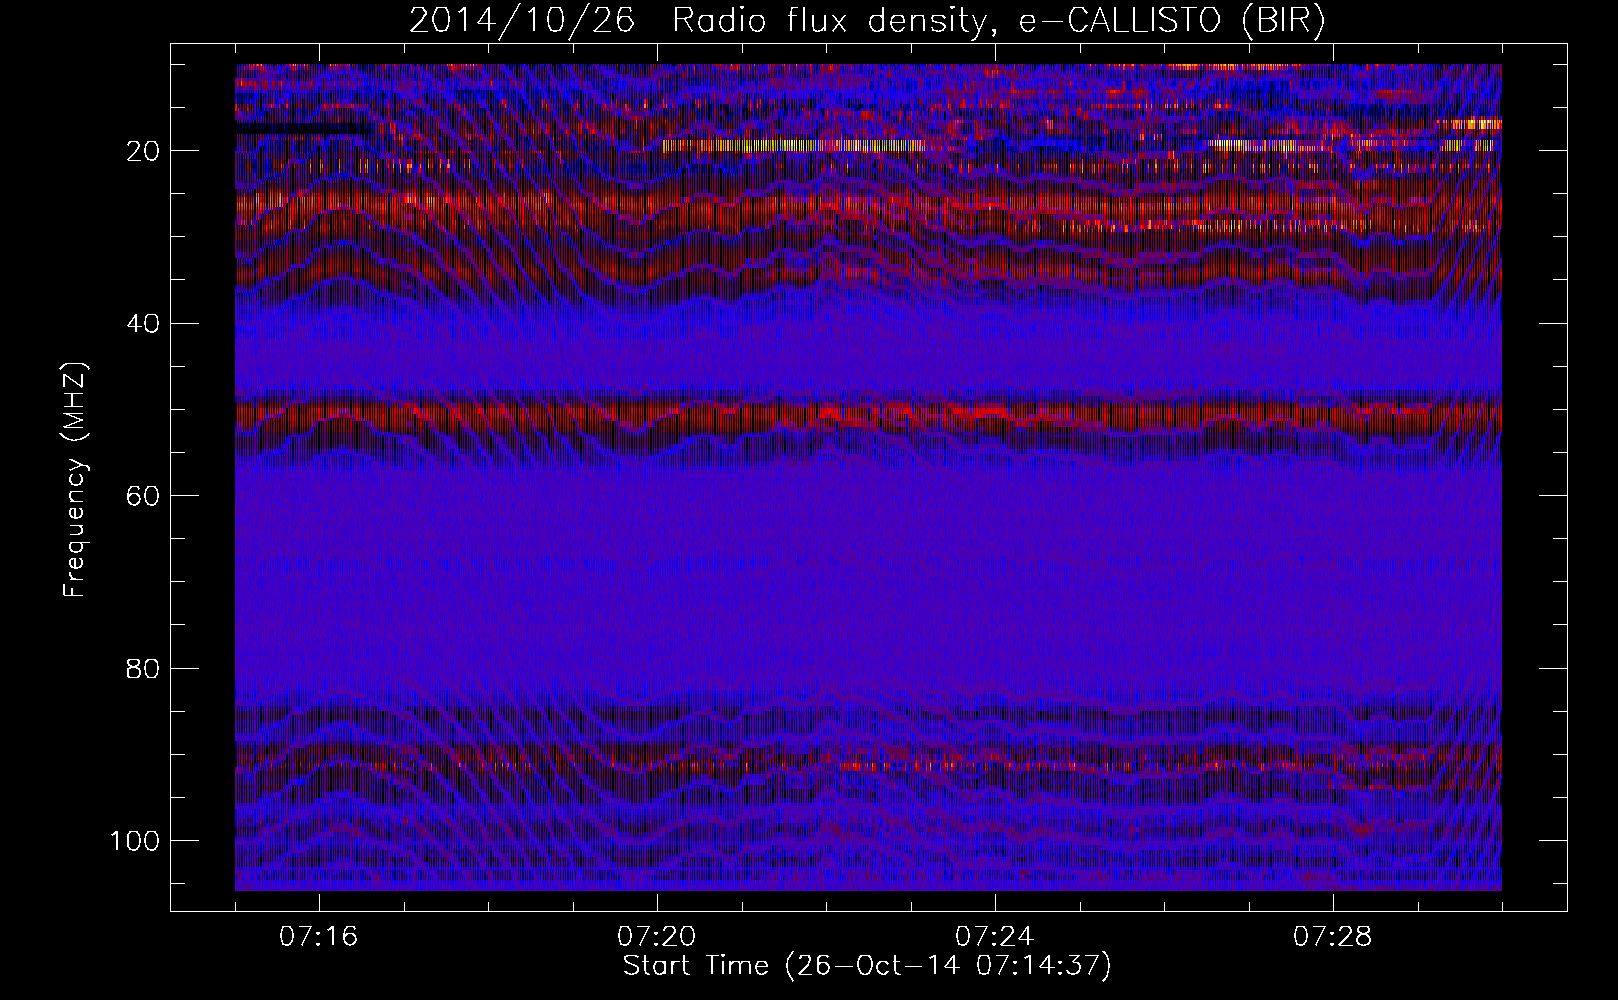Click the 60 MHz frequency tick label
This screenshot has height=1000, width=1618.
(x=144, y=496)
